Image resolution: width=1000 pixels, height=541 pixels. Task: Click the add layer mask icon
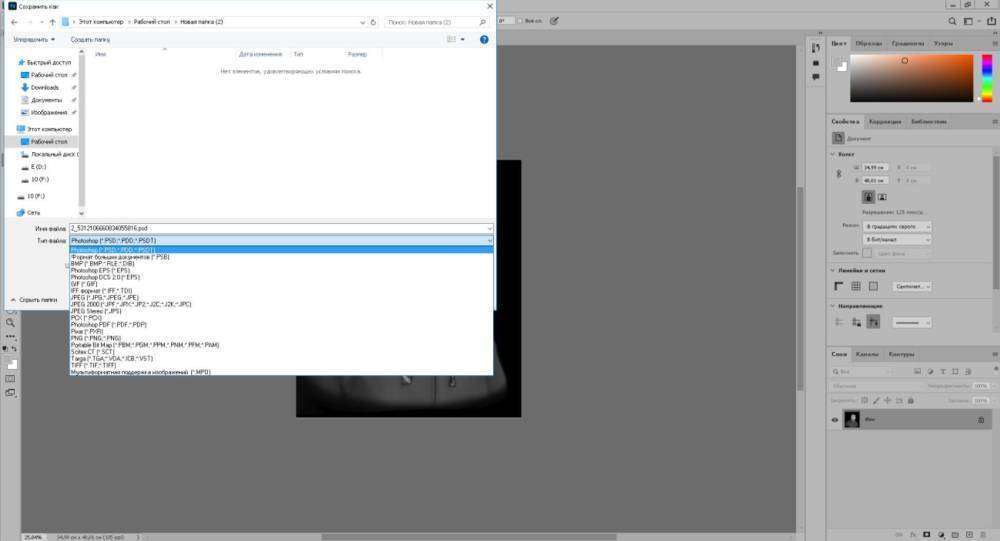coord(928,533)
